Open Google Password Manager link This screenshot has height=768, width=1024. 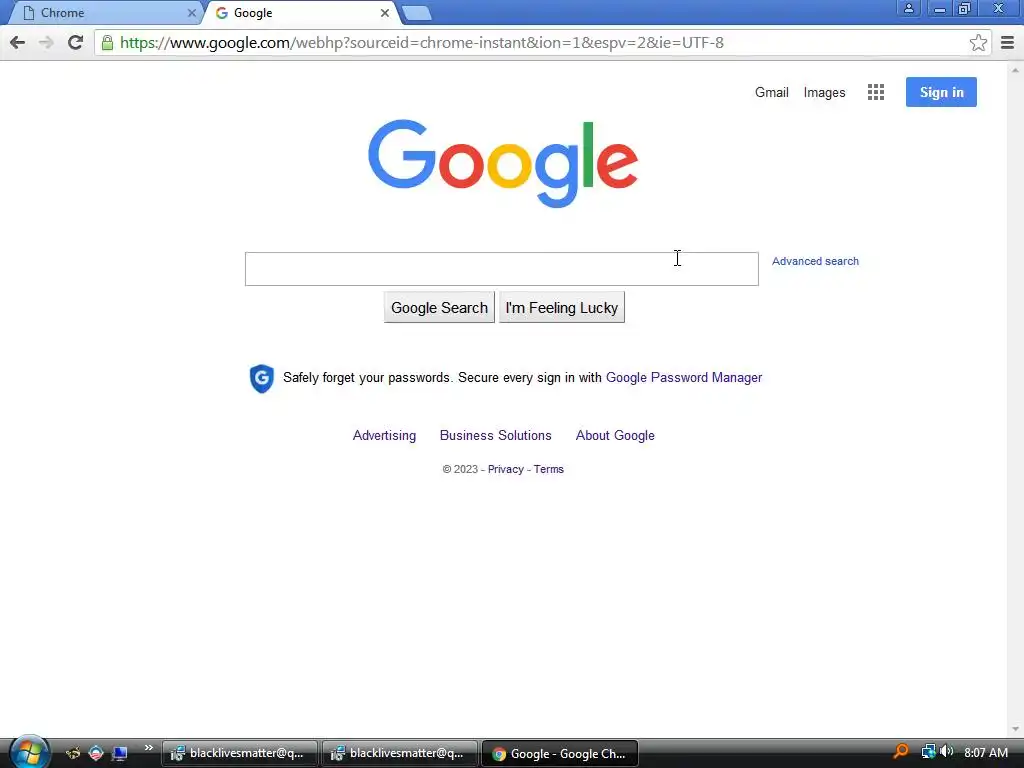pos(684,377)
